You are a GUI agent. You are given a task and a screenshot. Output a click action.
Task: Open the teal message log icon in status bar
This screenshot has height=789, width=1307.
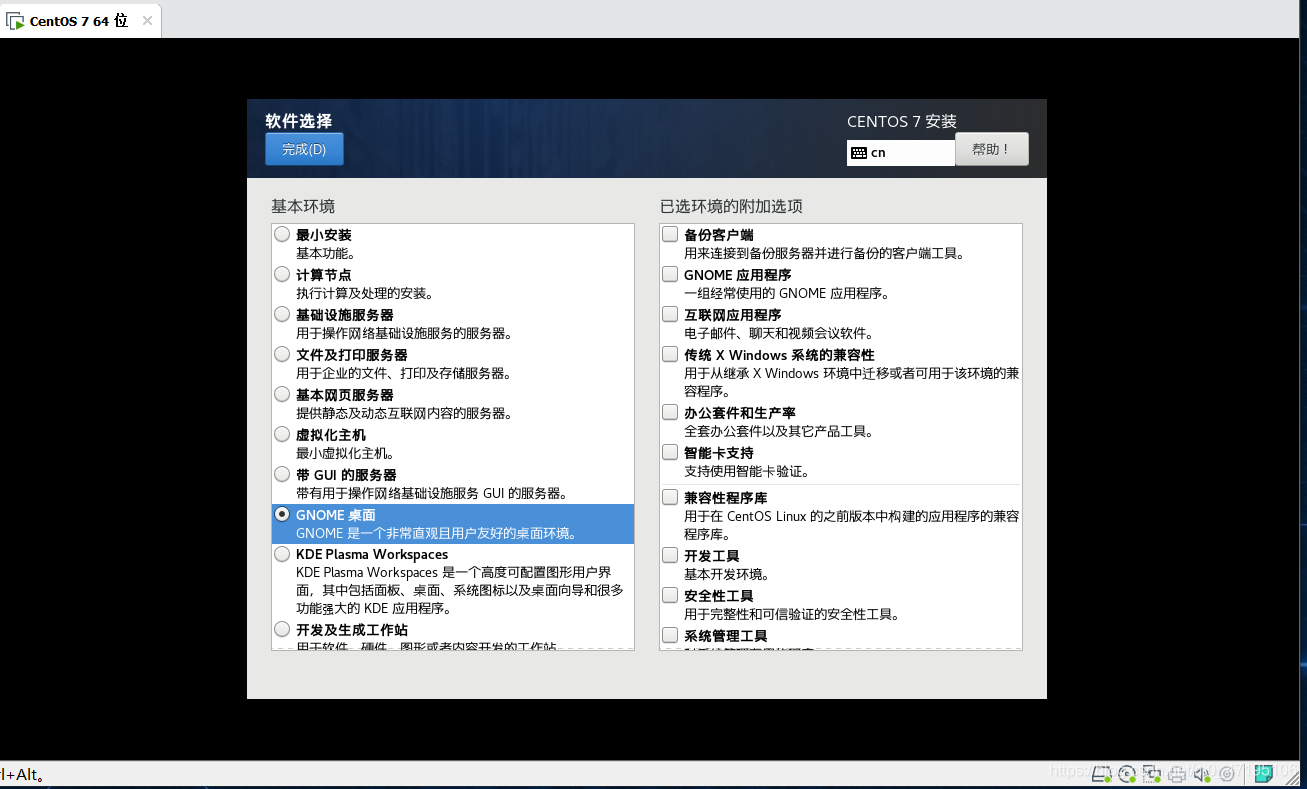point(1264,773)
